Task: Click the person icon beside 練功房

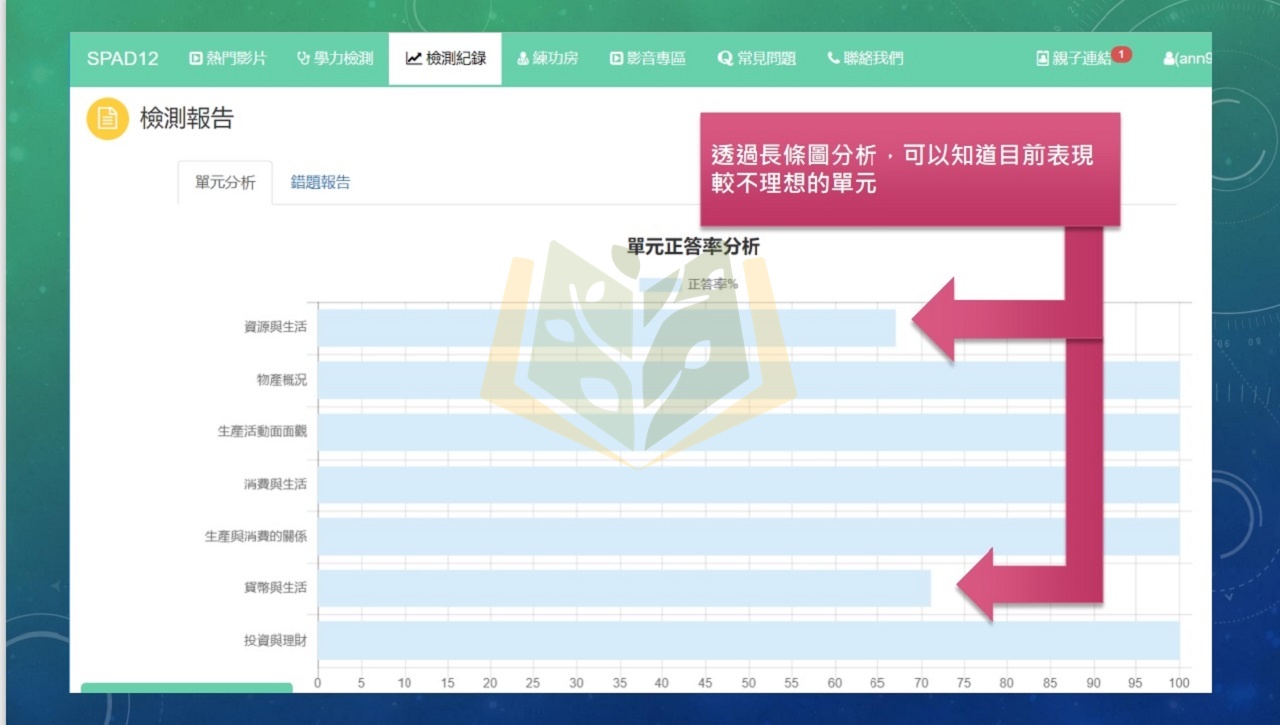Action: click(522, 59)
